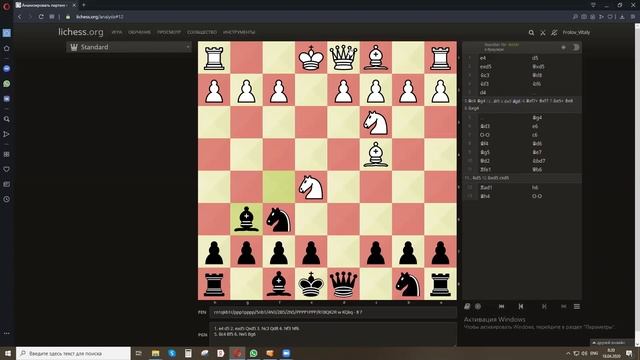Click the lichess.org logo

click(x=80, y=32)
